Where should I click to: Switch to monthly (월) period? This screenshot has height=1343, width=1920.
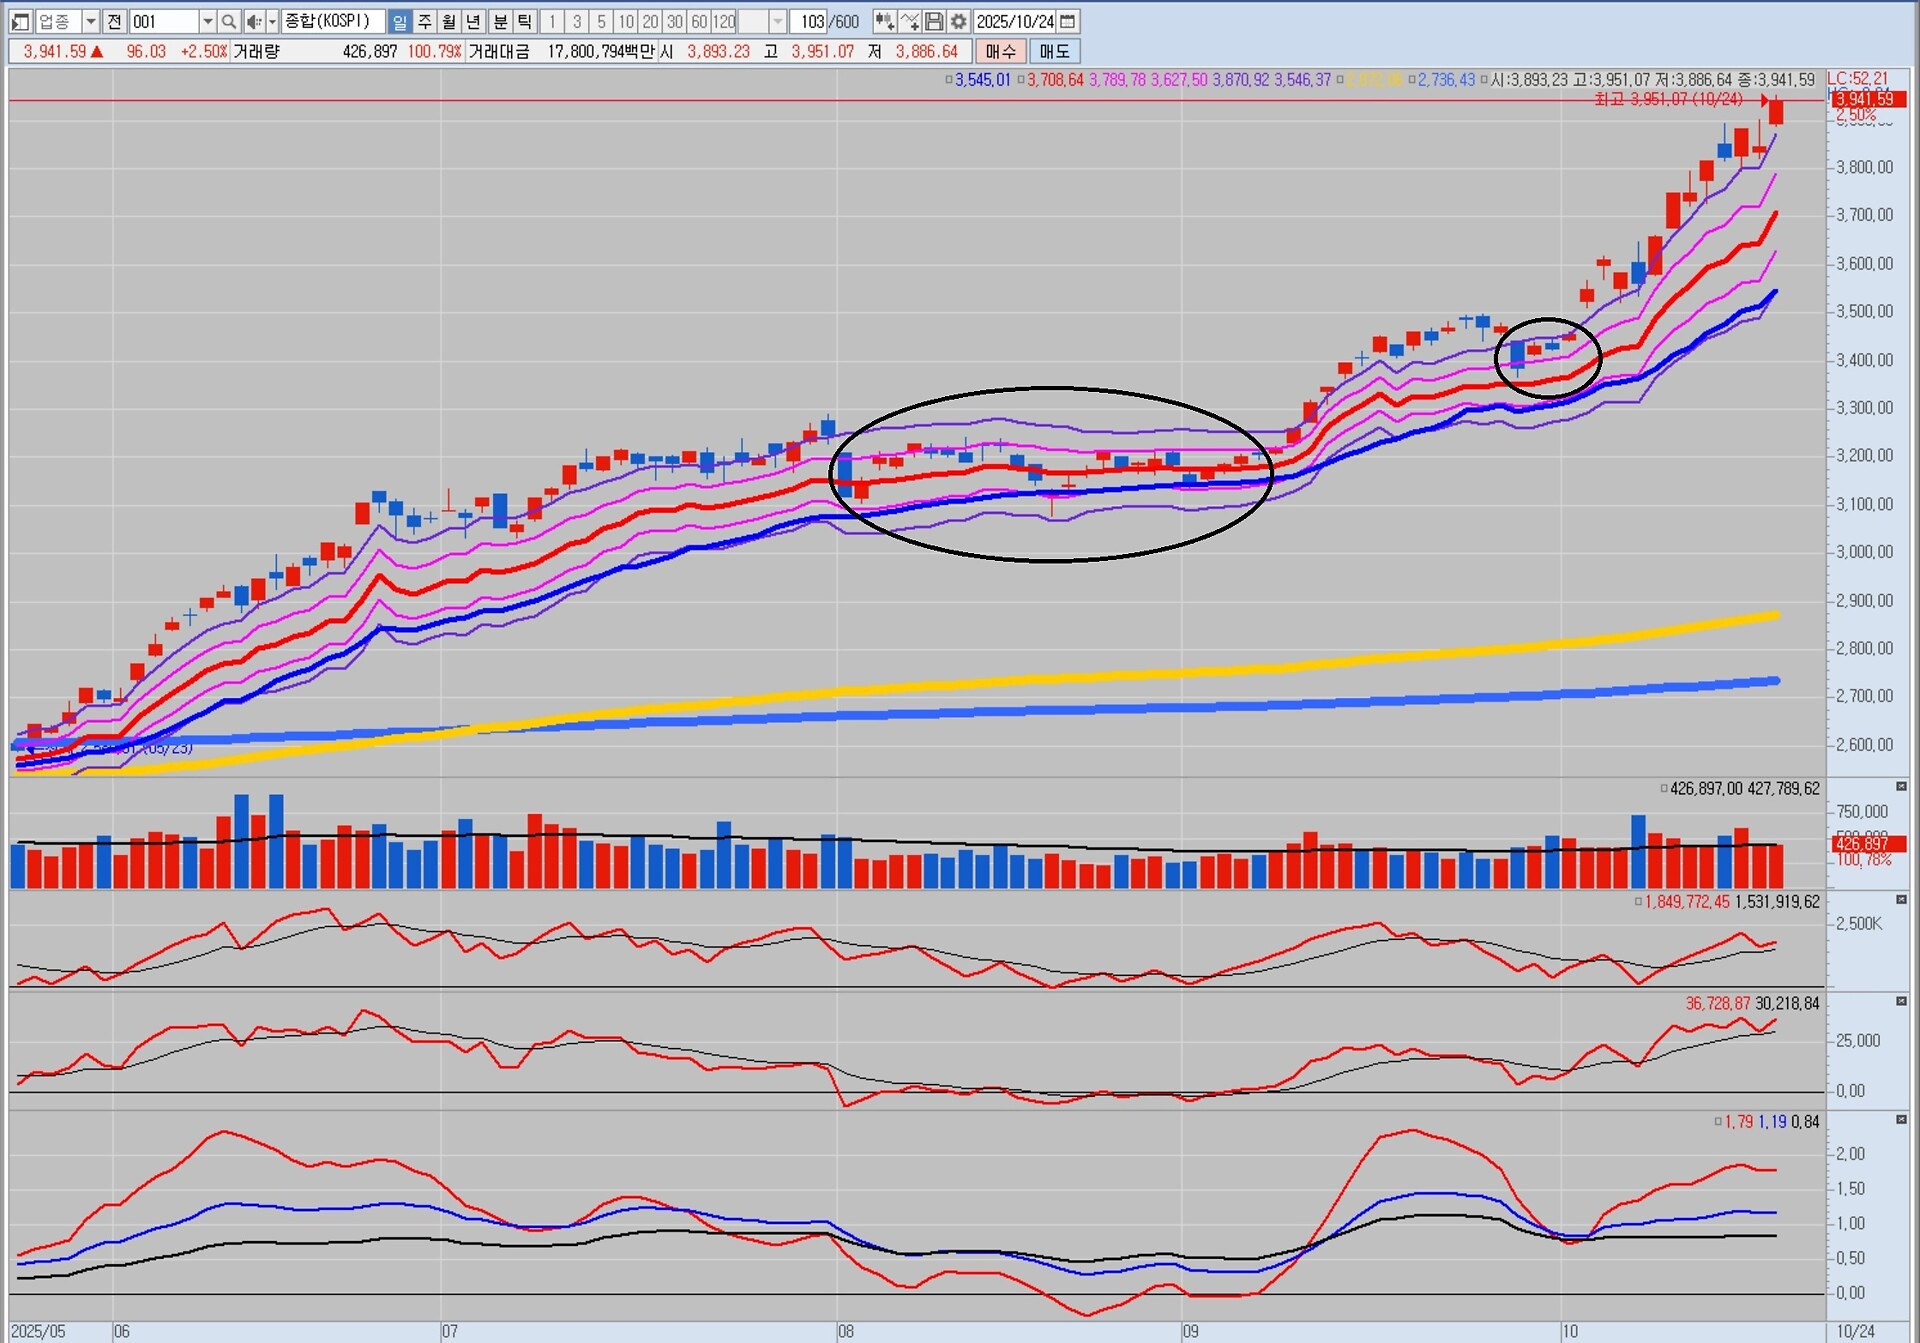449,21
